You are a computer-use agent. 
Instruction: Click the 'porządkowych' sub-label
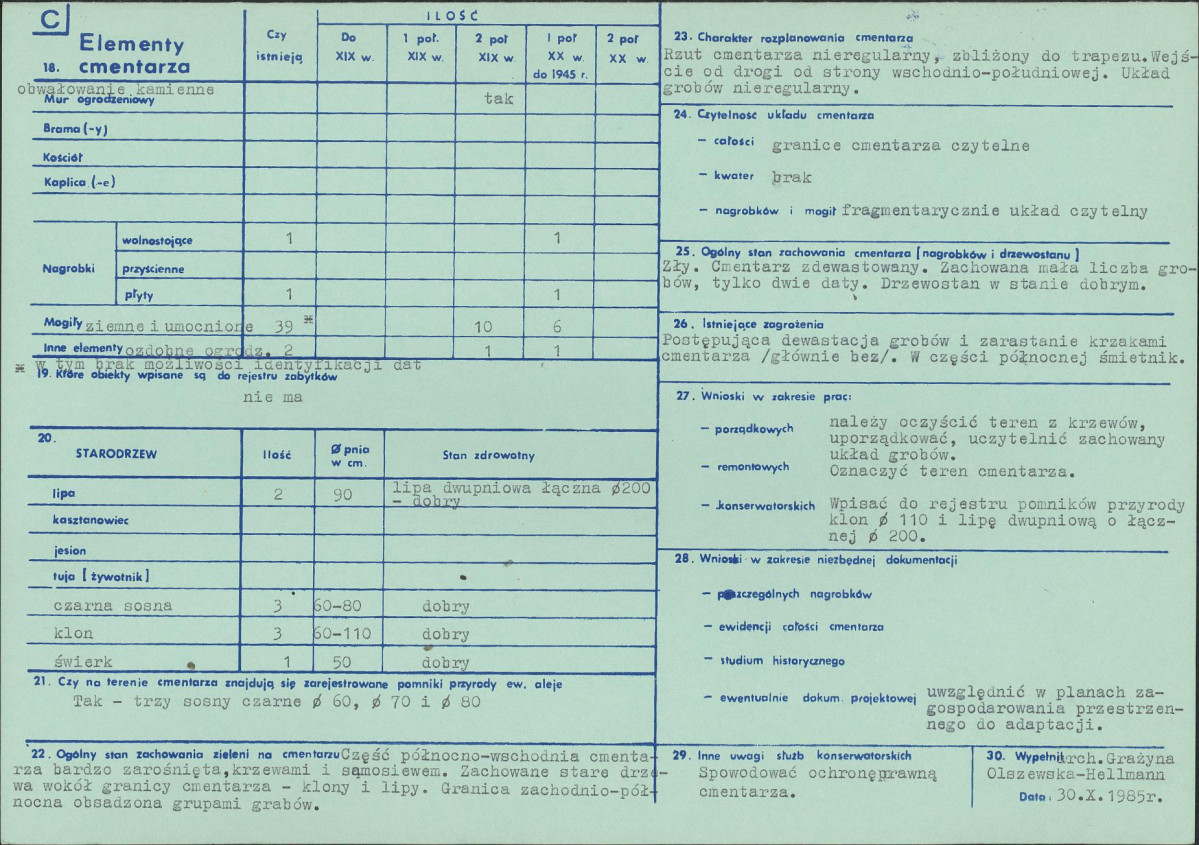click(754, 430)
